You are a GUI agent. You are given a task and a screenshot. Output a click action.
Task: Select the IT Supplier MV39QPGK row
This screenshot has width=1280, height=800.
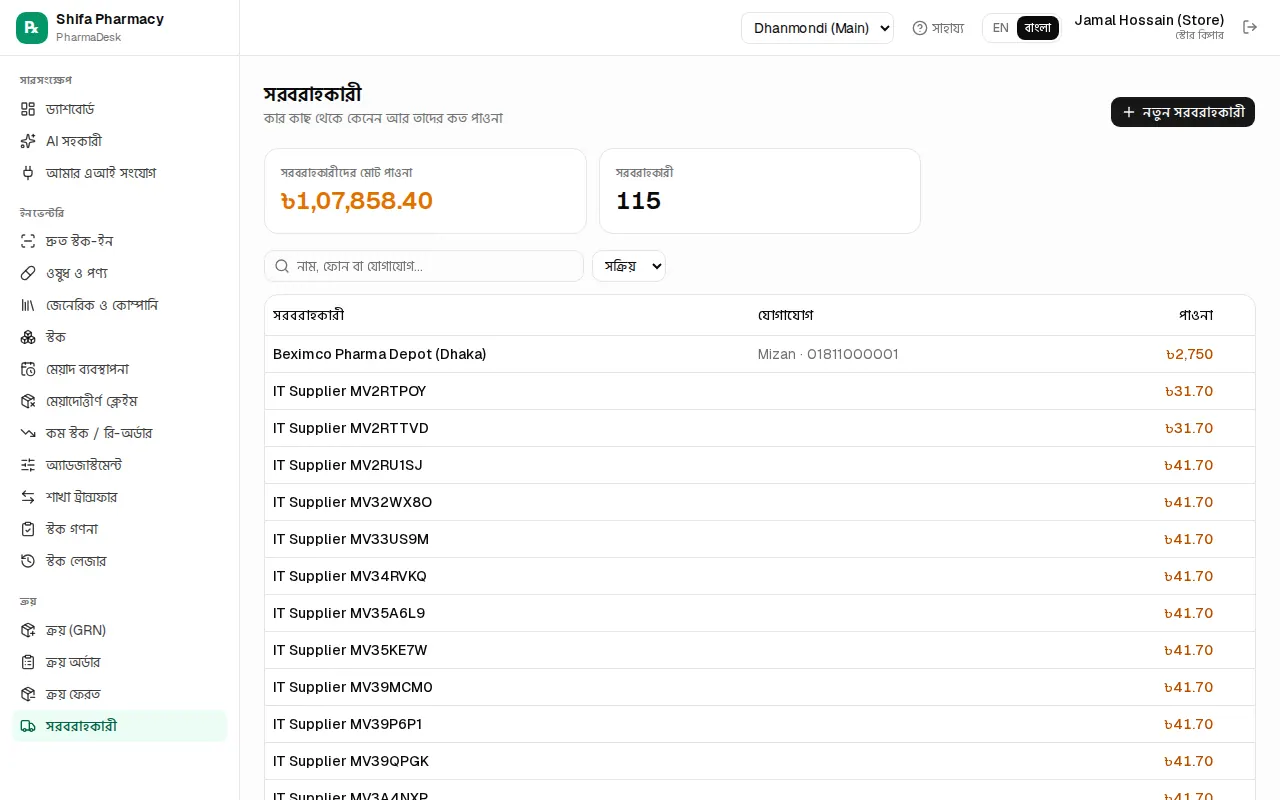coord(759,761)
